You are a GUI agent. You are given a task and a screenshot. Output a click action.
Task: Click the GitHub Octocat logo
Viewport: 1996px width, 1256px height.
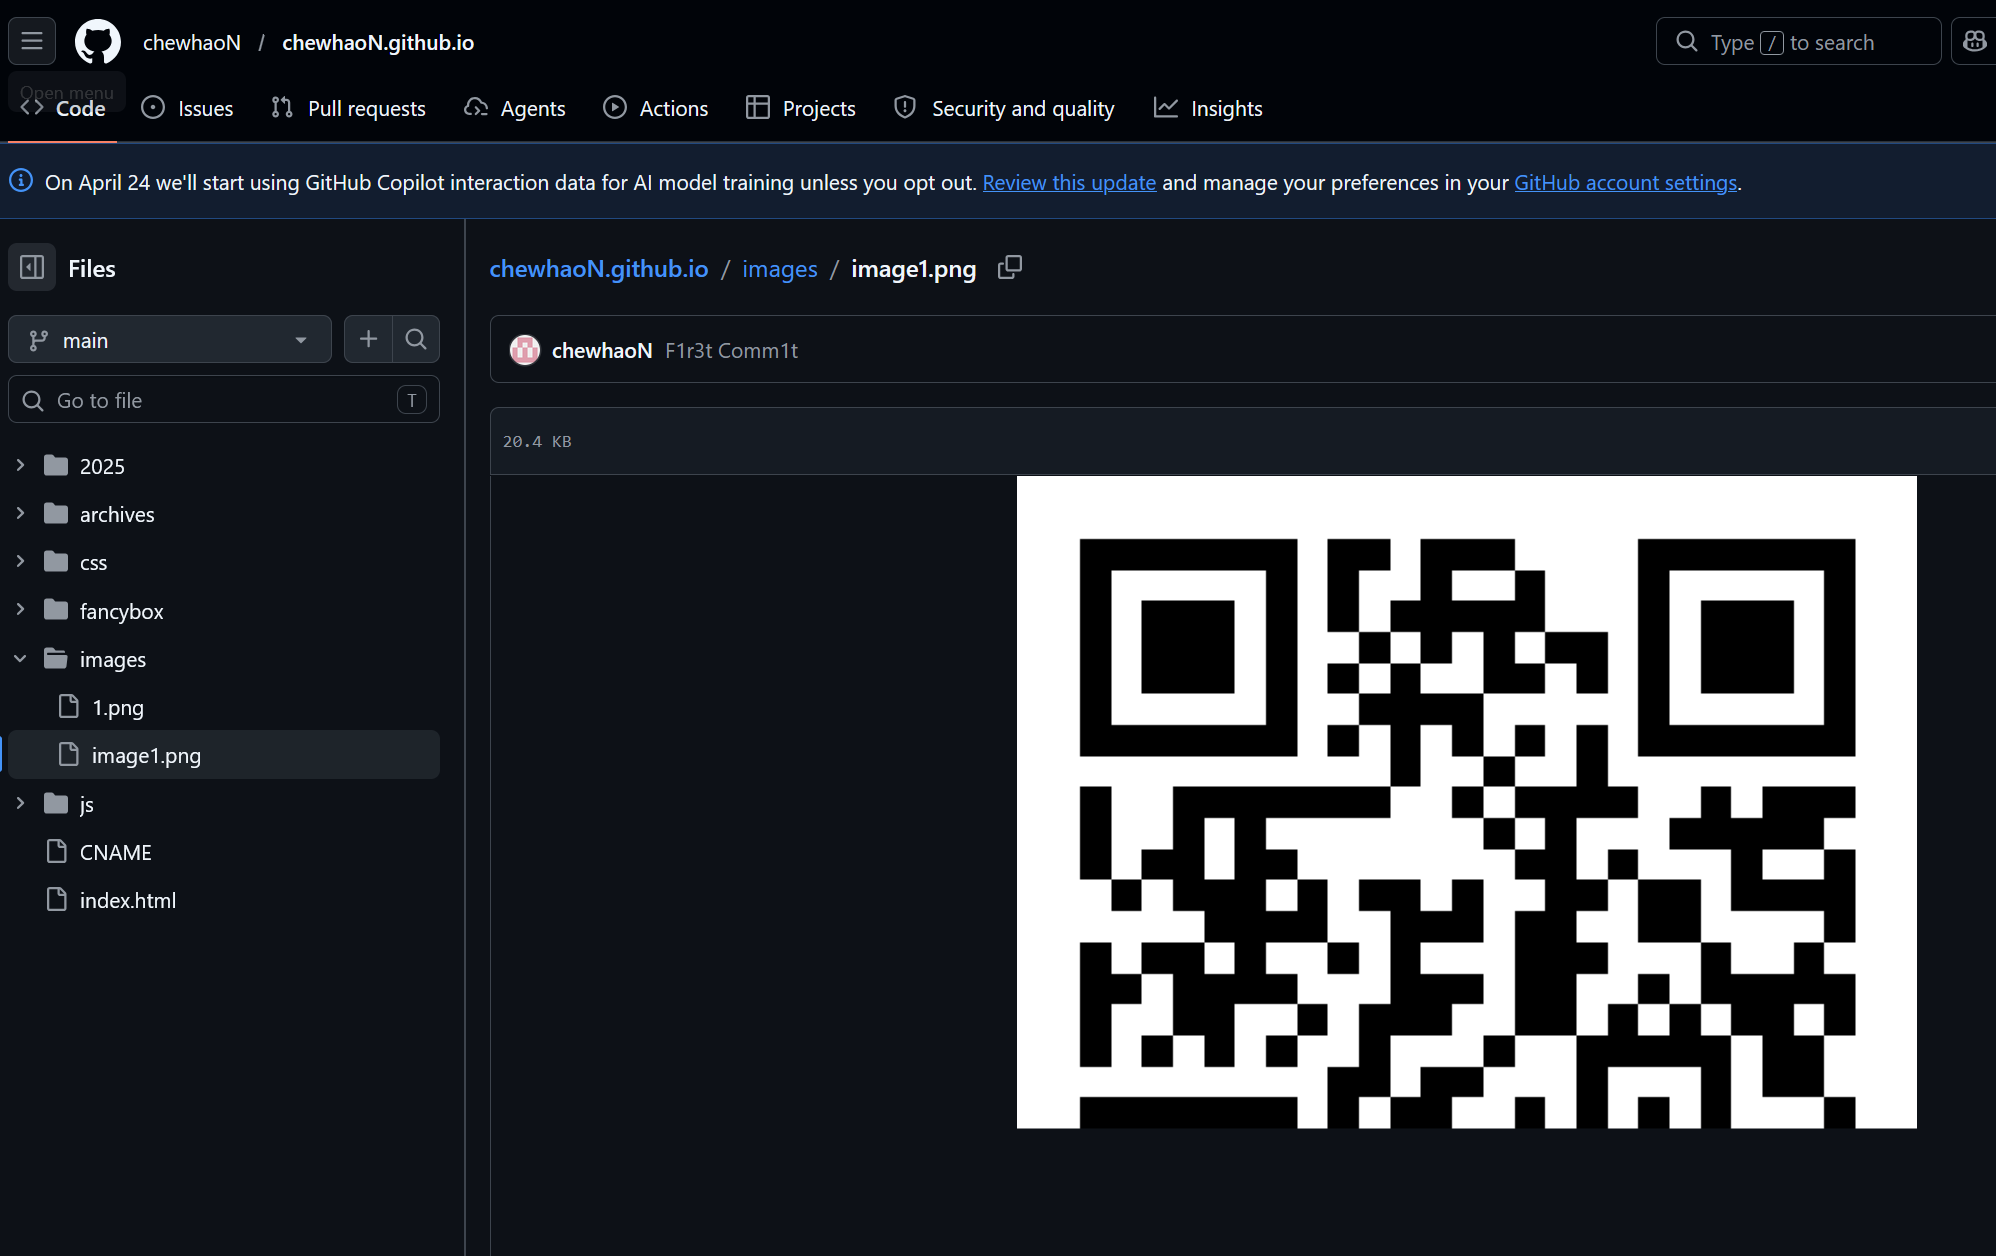coord(98,41)
